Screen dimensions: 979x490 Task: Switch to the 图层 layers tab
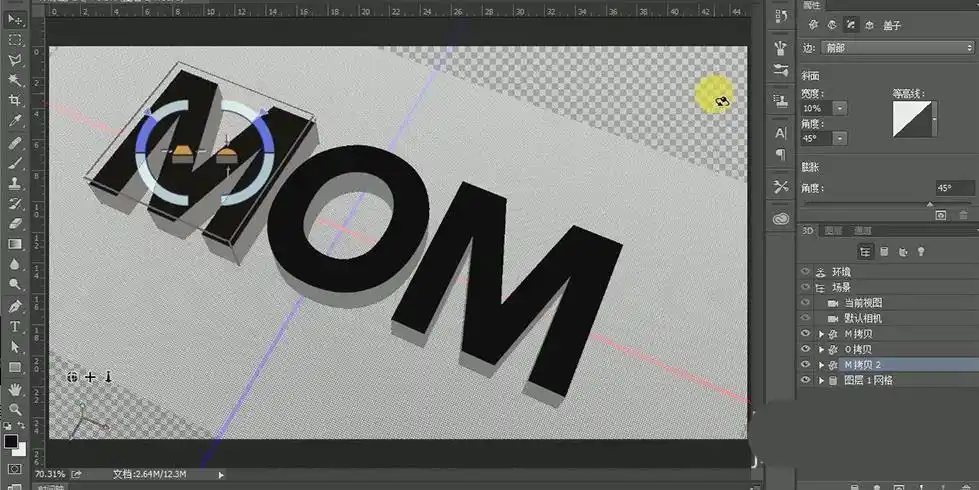pos(832,231)
